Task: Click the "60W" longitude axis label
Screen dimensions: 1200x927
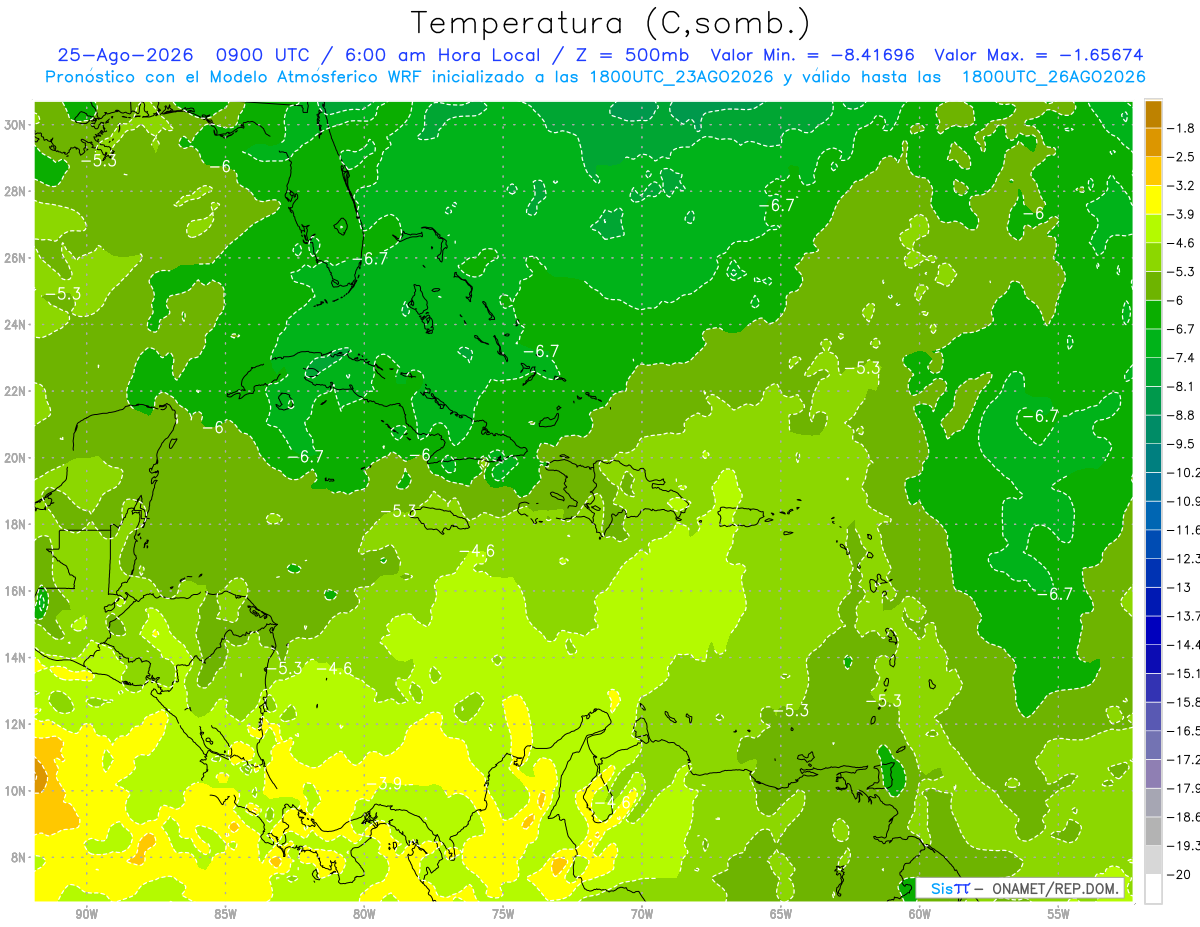Action: [920, 914]
